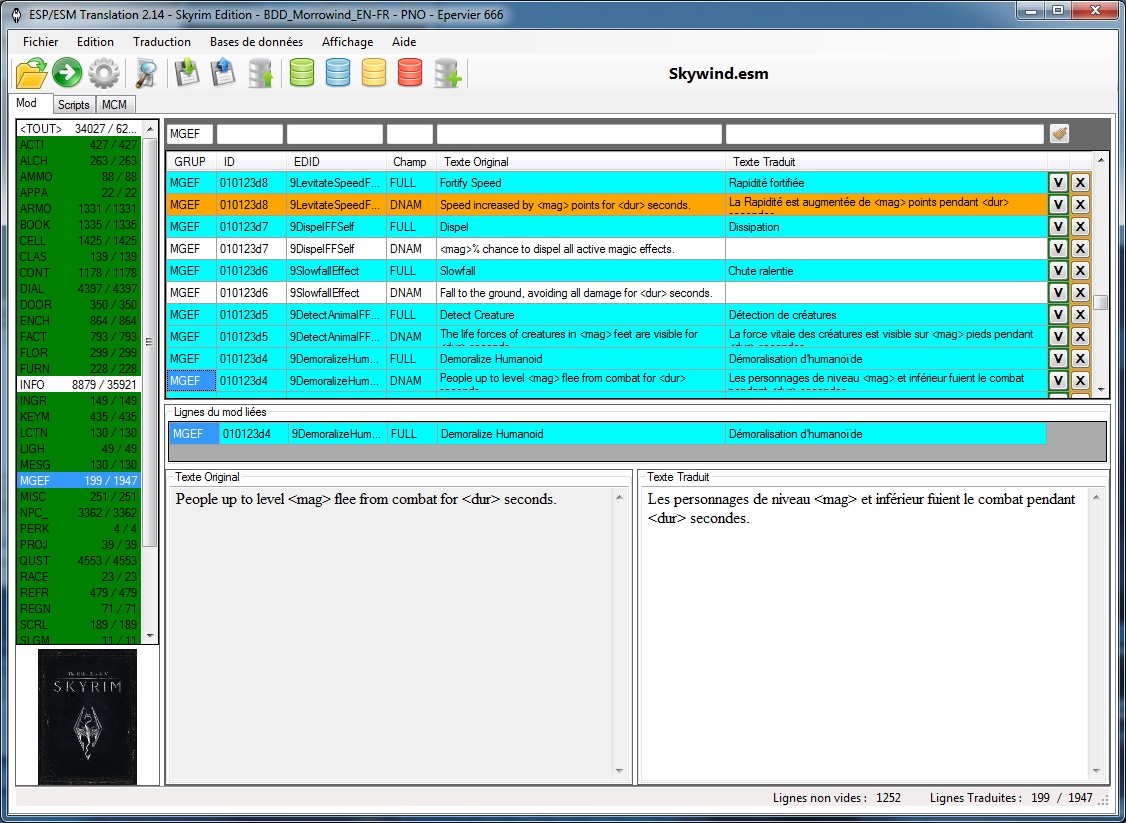The height and width of the screenshot is (823, 1126).
Task: Click the green database icon
Action: point(302,73)
